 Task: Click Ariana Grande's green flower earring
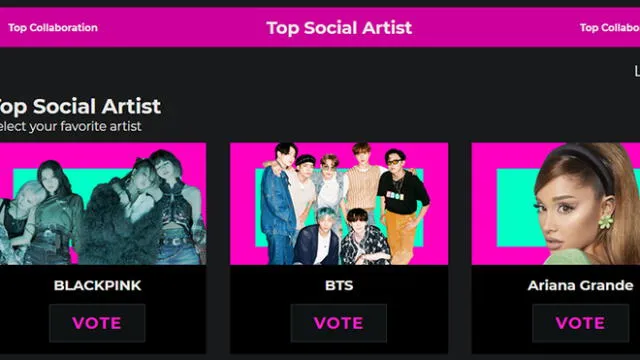point(606,222)
